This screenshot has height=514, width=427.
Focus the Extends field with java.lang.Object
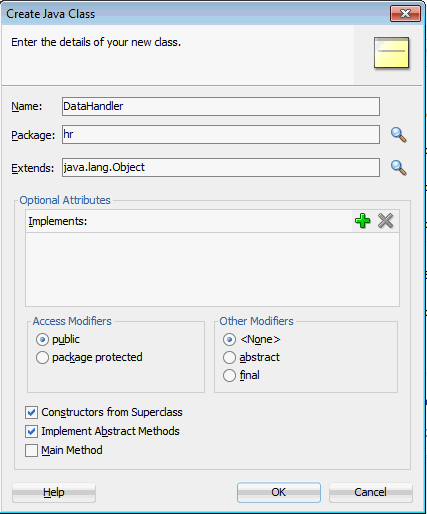[221, 167]
